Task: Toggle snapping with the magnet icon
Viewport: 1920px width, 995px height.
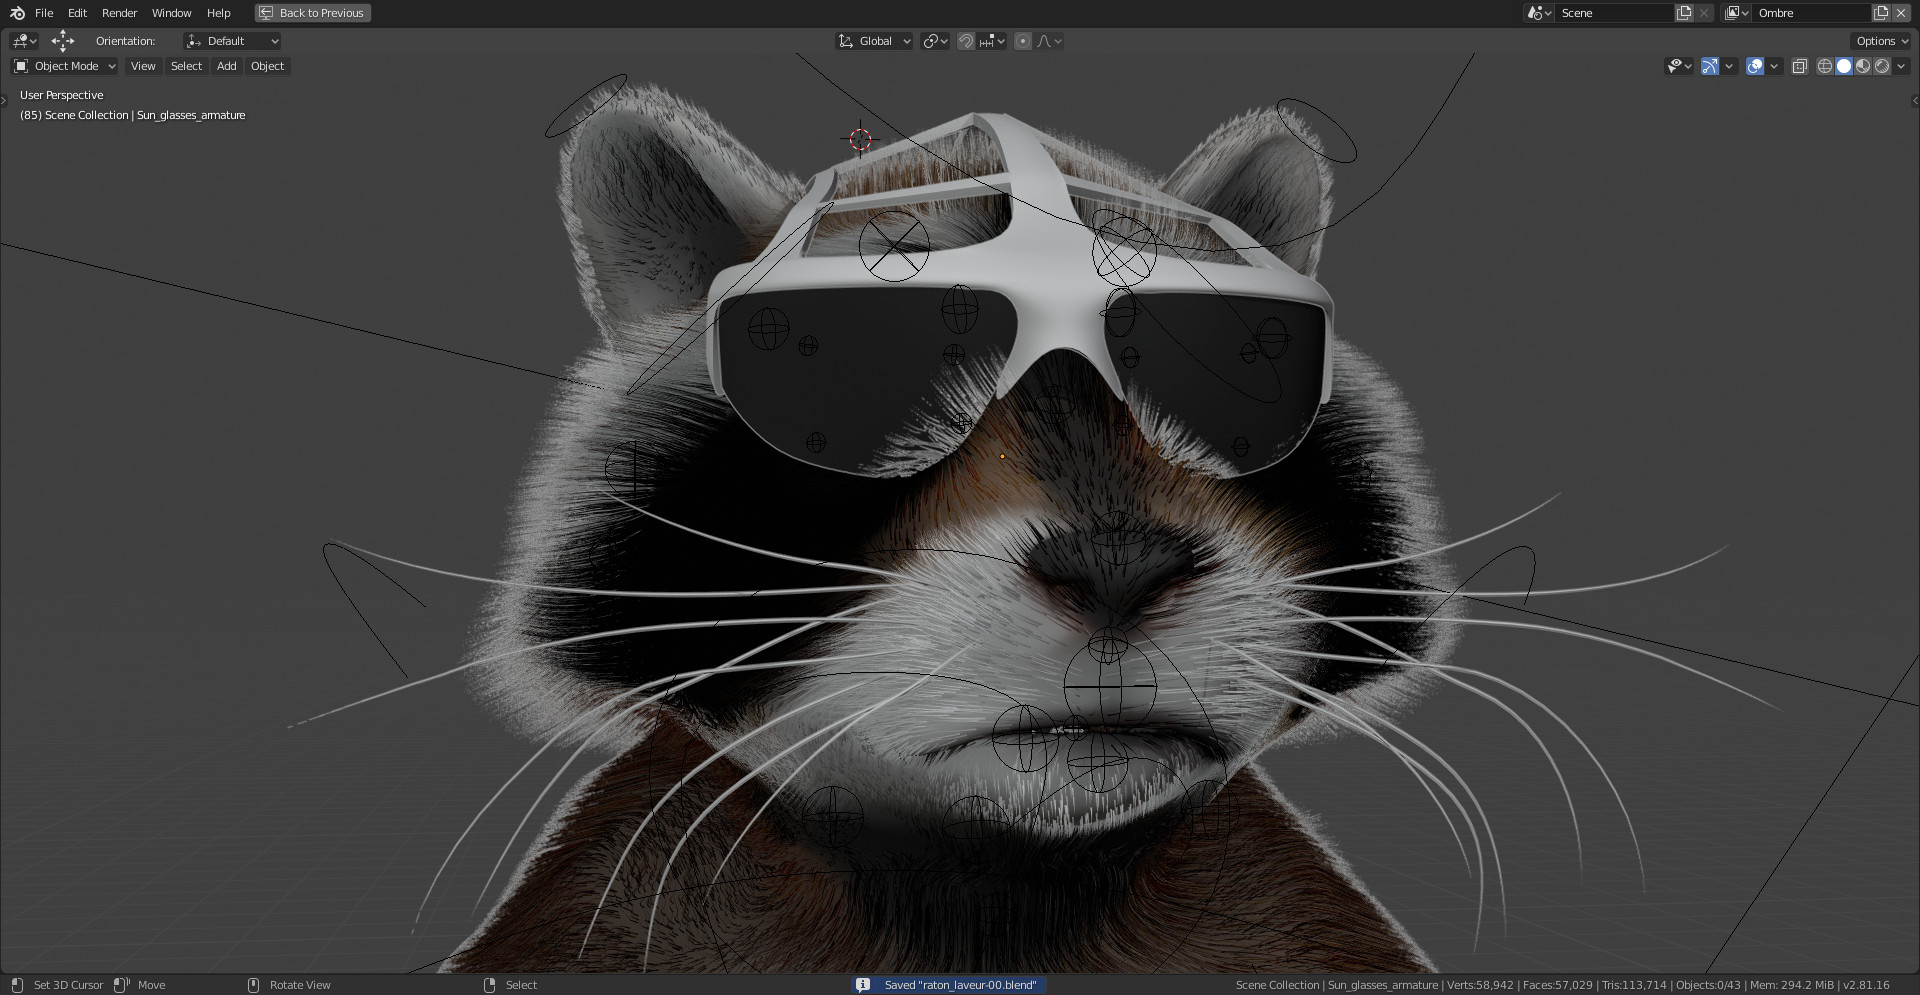Action: 966,41
